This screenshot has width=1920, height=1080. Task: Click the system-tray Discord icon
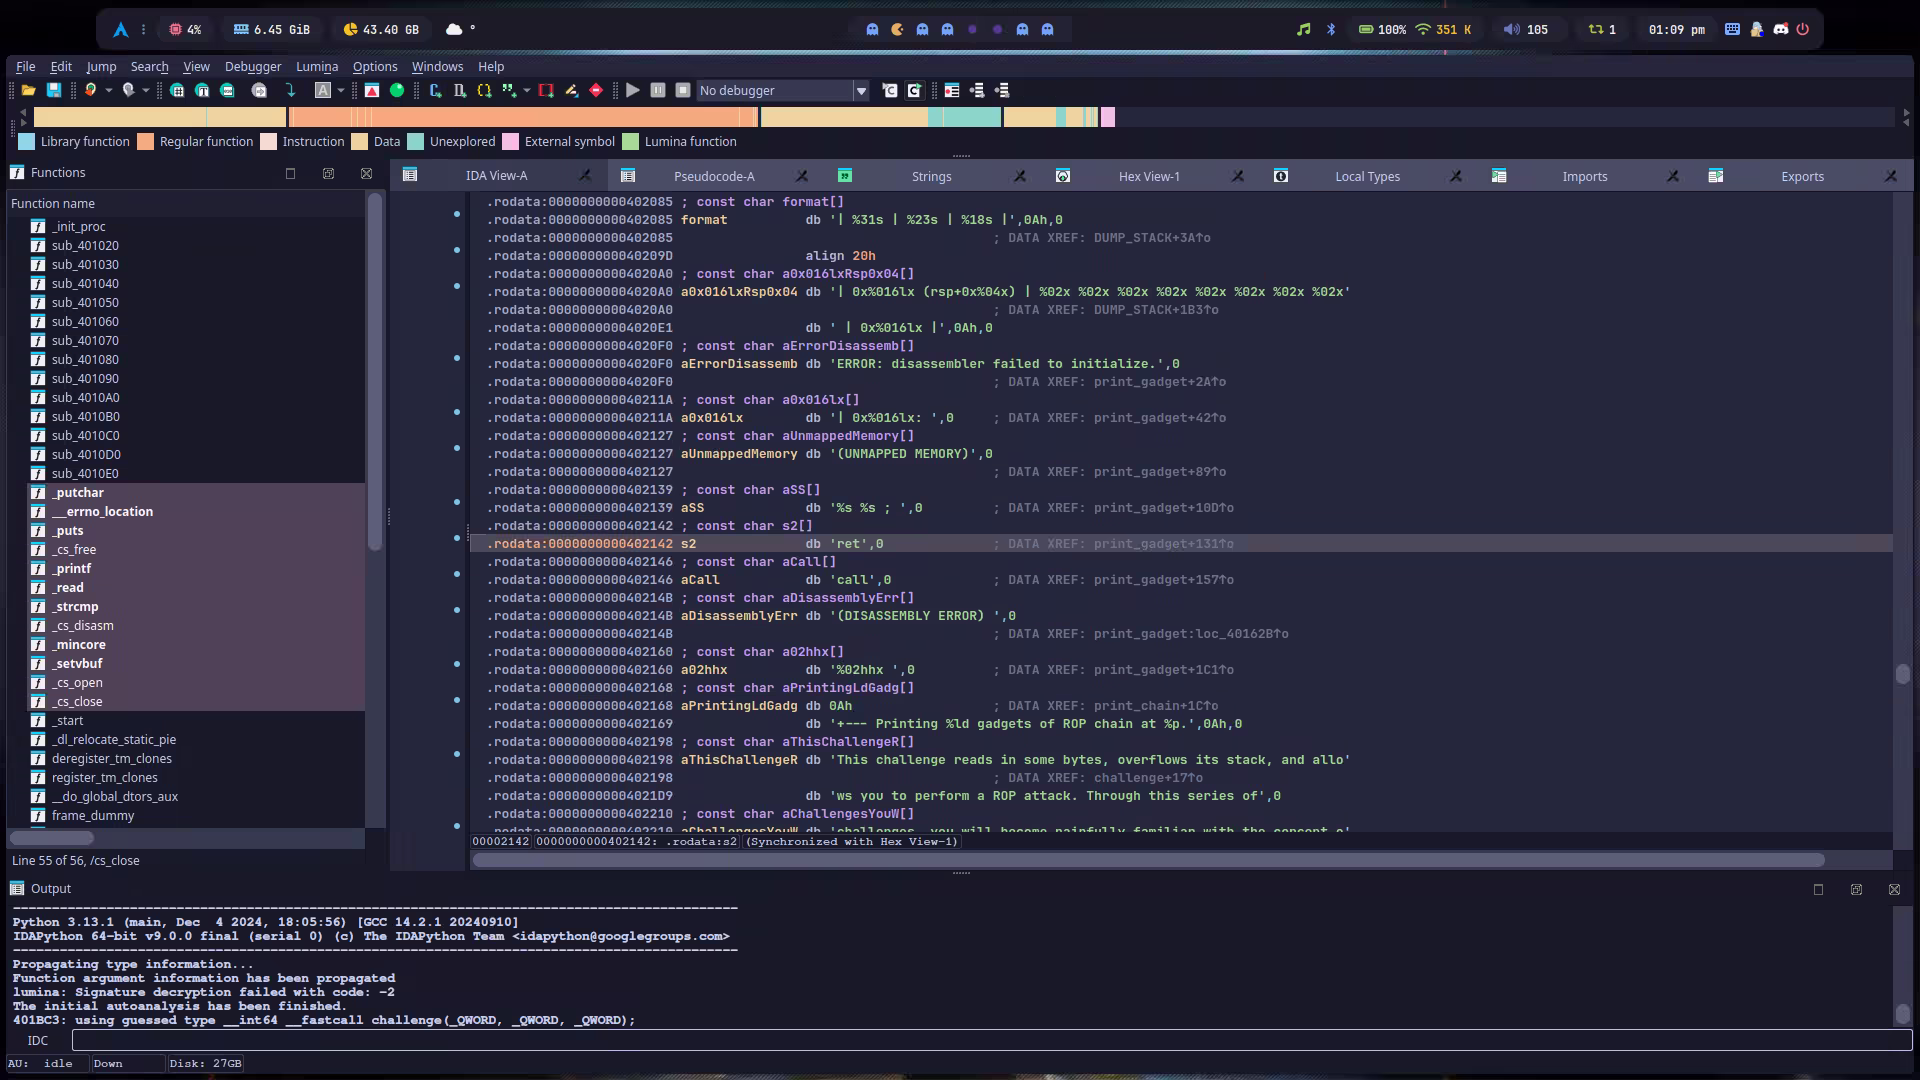pos(1780,29)
